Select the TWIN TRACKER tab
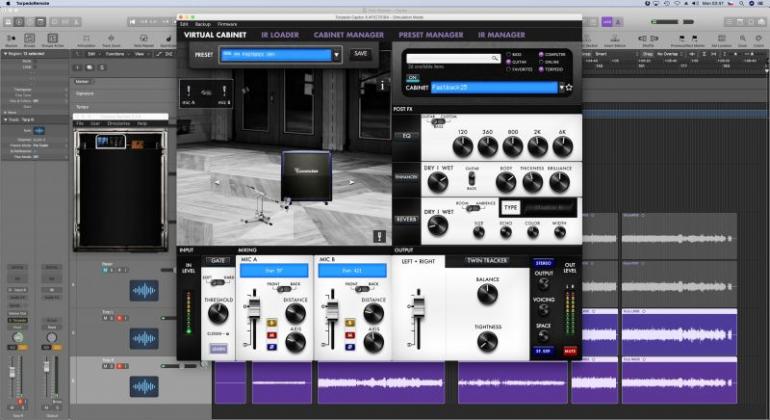770x420 pixels. [x=487, y=261]
